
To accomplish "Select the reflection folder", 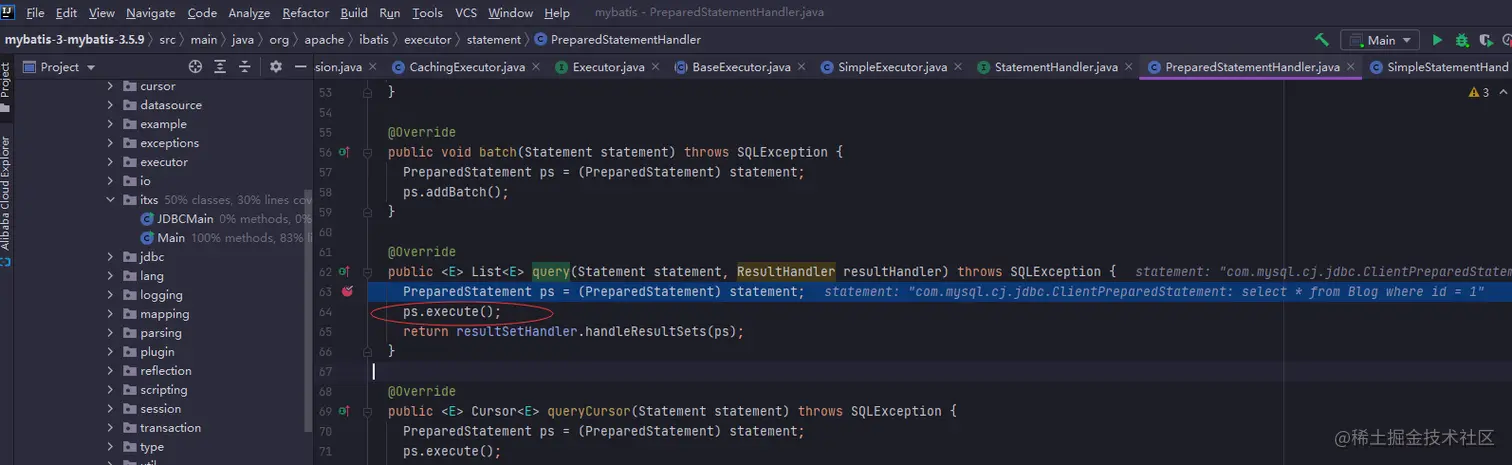I will pyautogui.click(x=165, y=371).
